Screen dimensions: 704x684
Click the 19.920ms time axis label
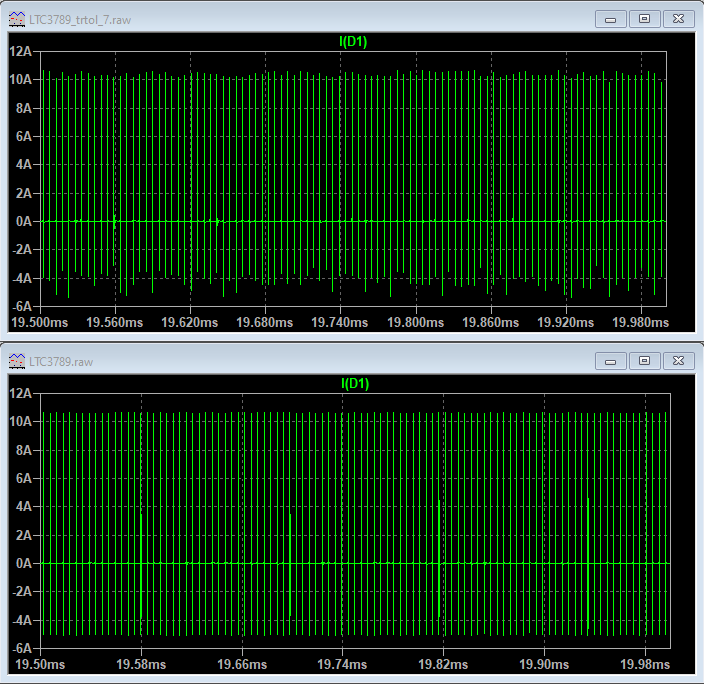pos(565,322)
